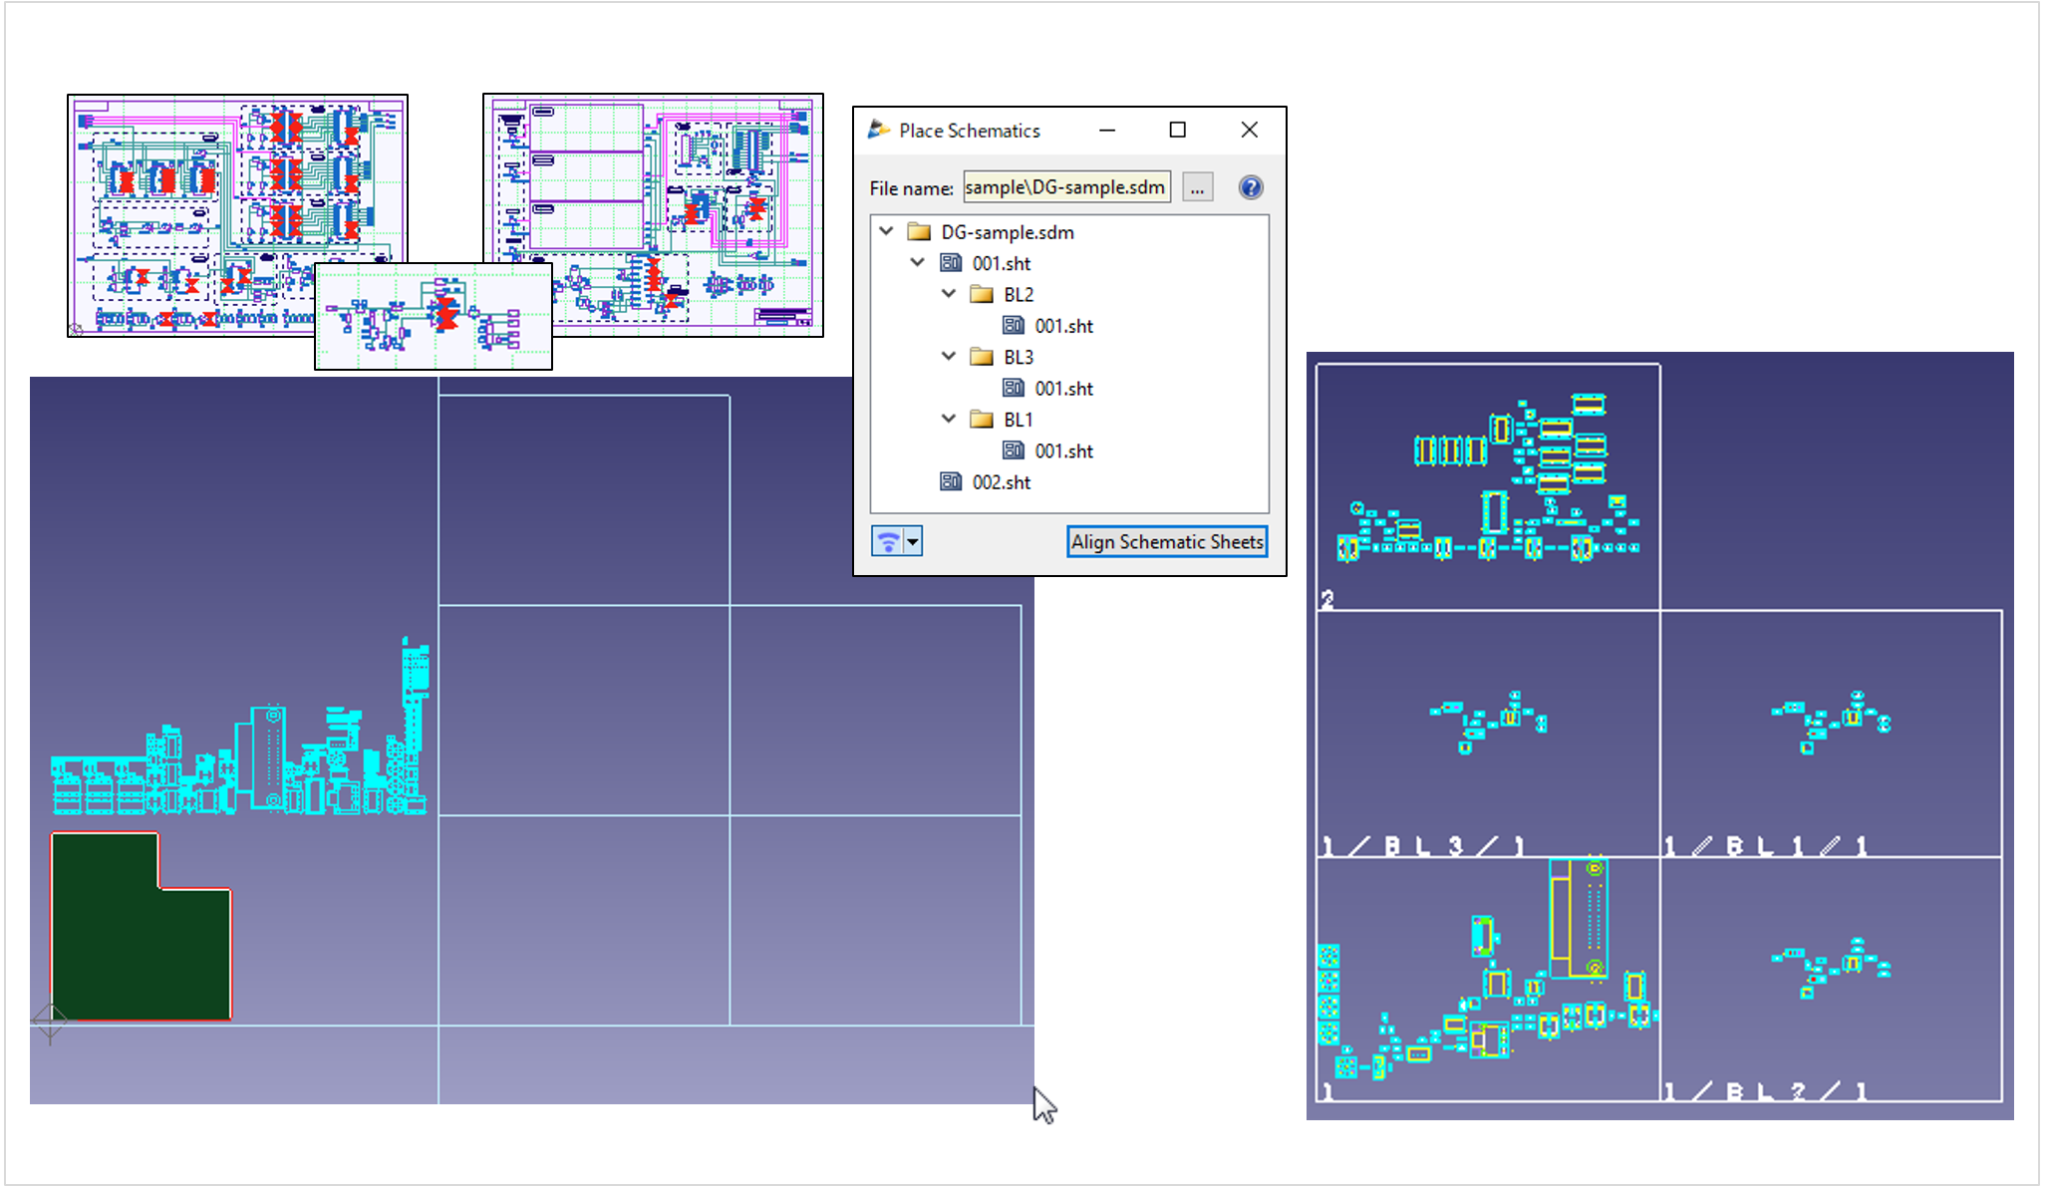Click the small schematic preview thumbnail at top
The width and height of the screenshot is (2048, 1189).
[x=433, y=316]
